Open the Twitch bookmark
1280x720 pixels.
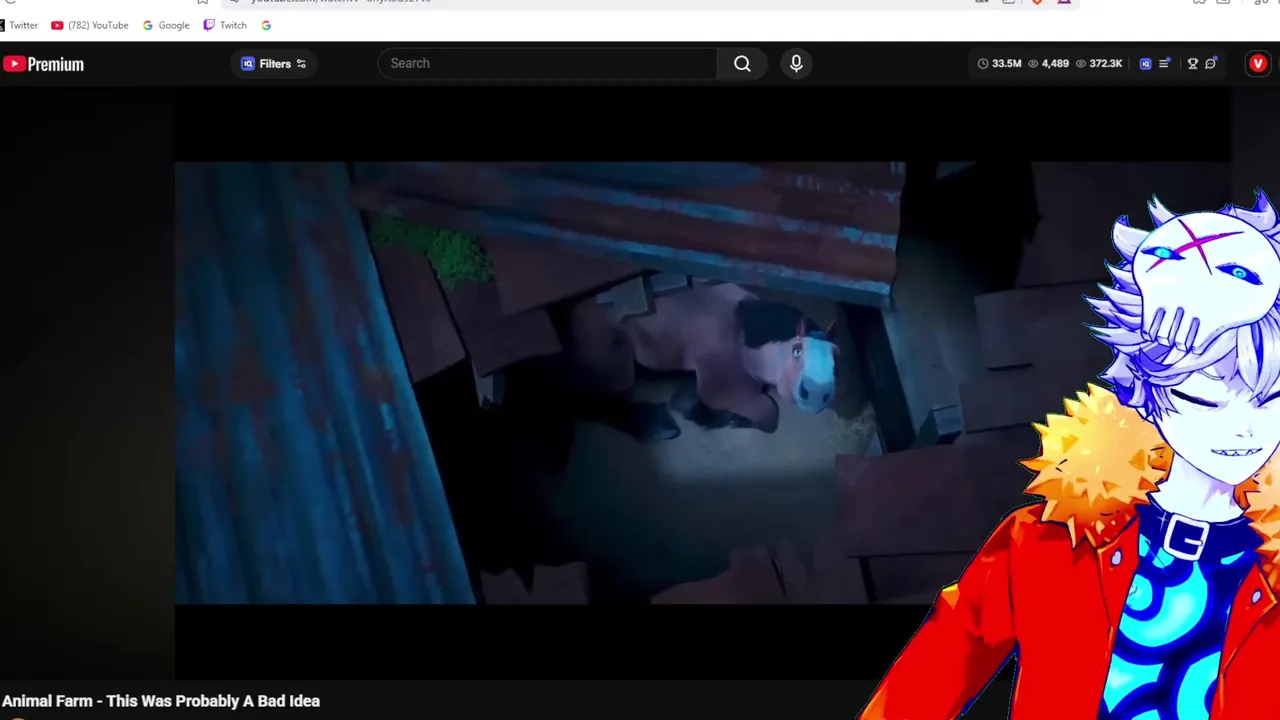225,25
